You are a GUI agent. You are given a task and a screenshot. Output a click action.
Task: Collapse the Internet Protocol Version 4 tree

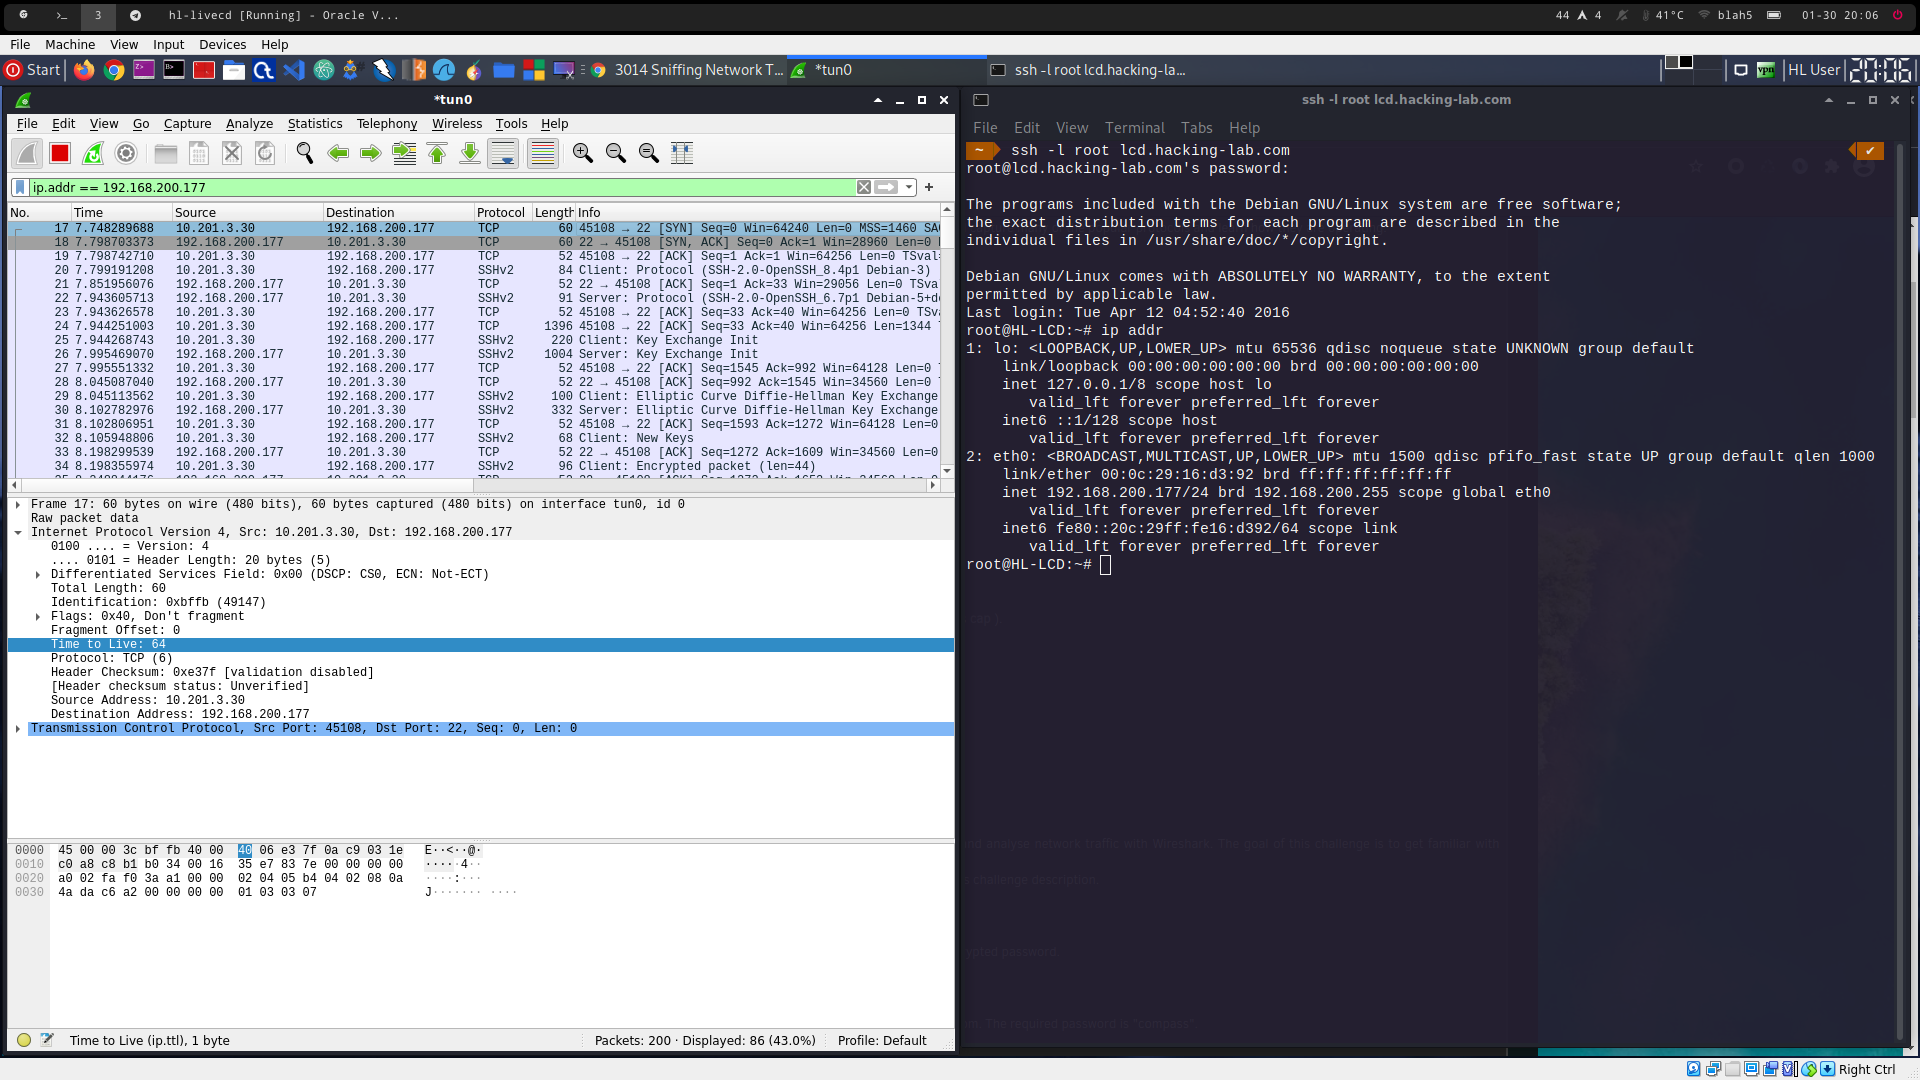coord(18,533)
